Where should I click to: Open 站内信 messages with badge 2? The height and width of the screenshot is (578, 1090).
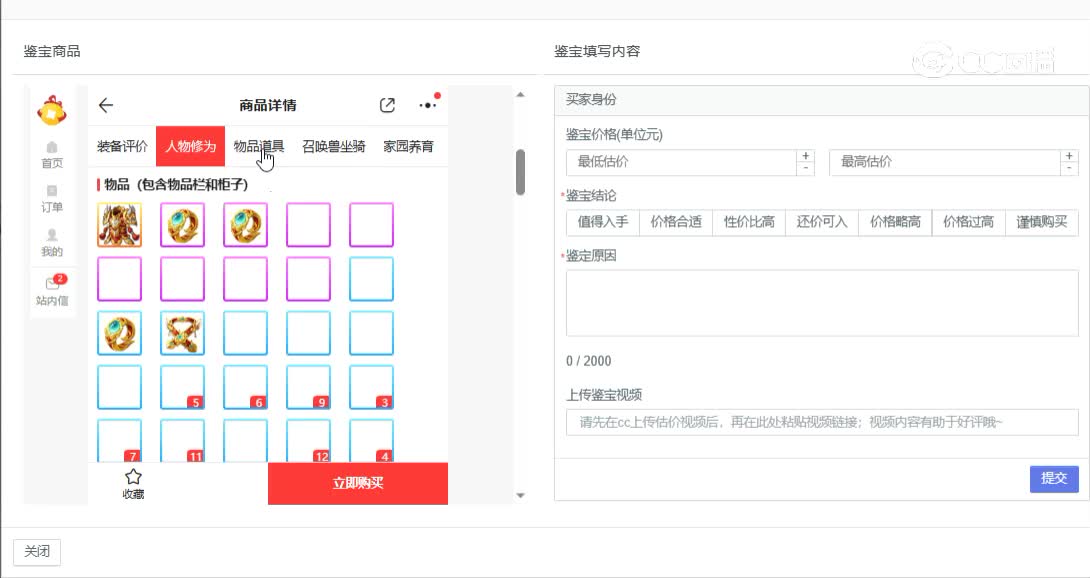[52, 291]
